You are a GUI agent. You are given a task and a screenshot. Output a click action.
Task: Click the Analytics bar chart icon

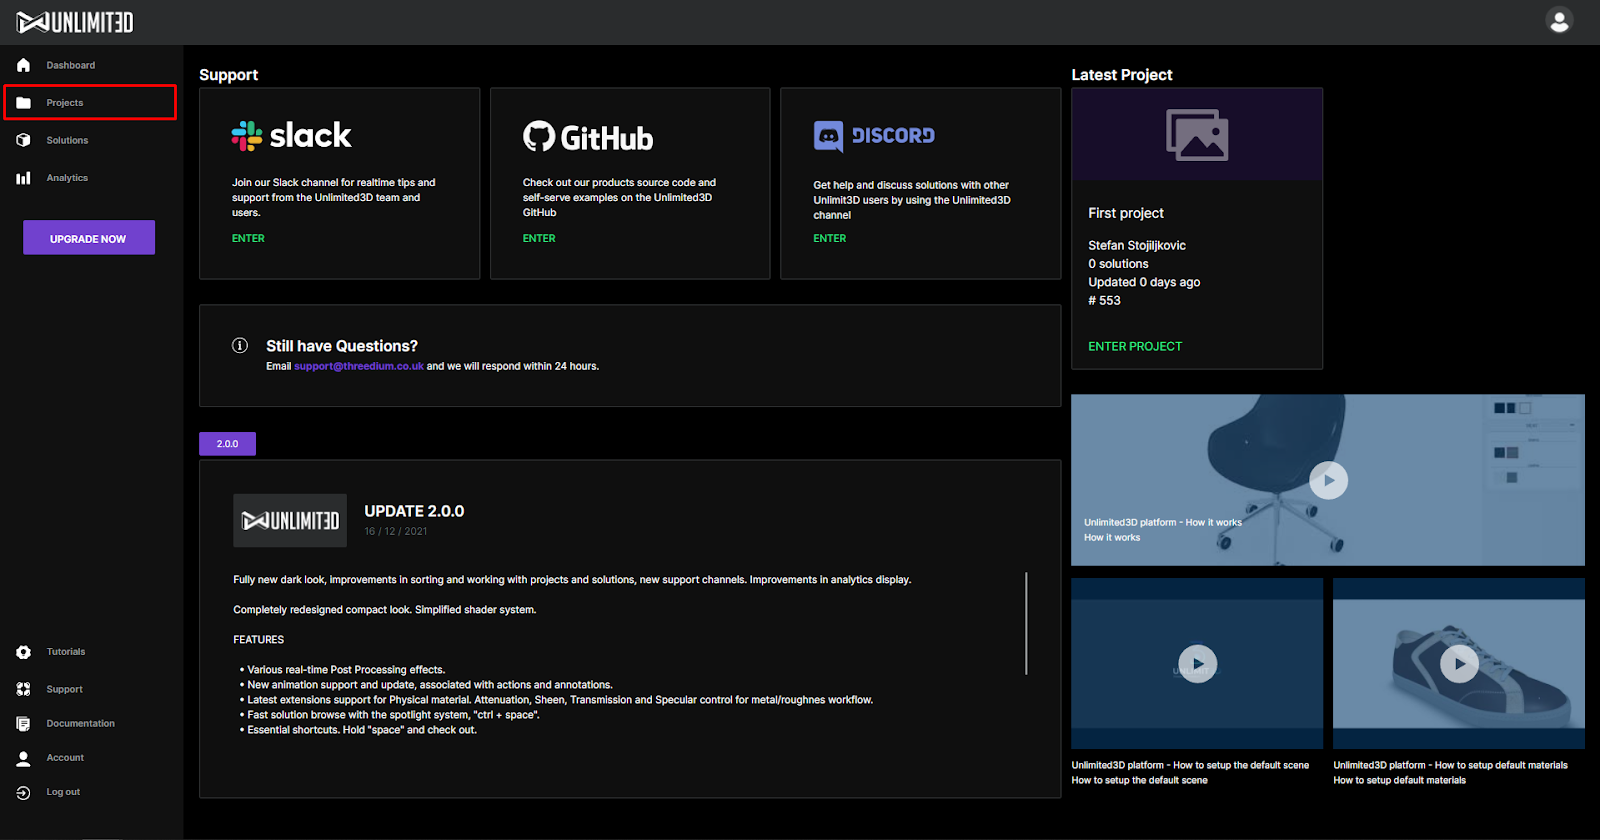(23, 178)
